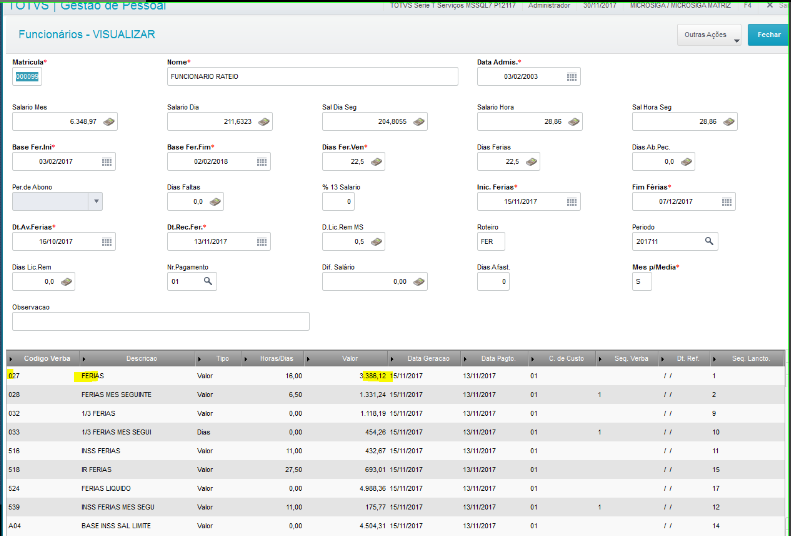Sort by Seq. Verba column header
This screenshot has height=536, width=791.
627,359
